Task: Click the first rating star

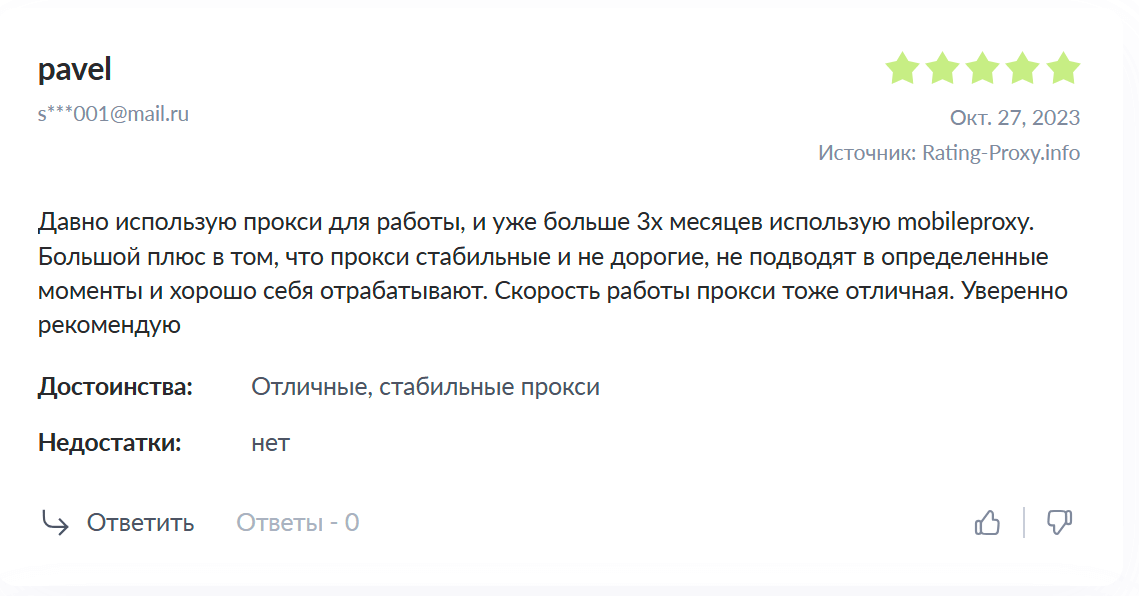Action: 902,69
